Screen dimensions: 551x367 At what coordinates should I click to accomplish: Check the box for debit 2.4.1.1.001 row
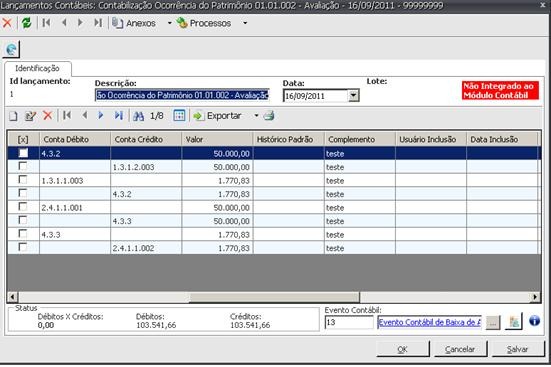tap(23, 207)
